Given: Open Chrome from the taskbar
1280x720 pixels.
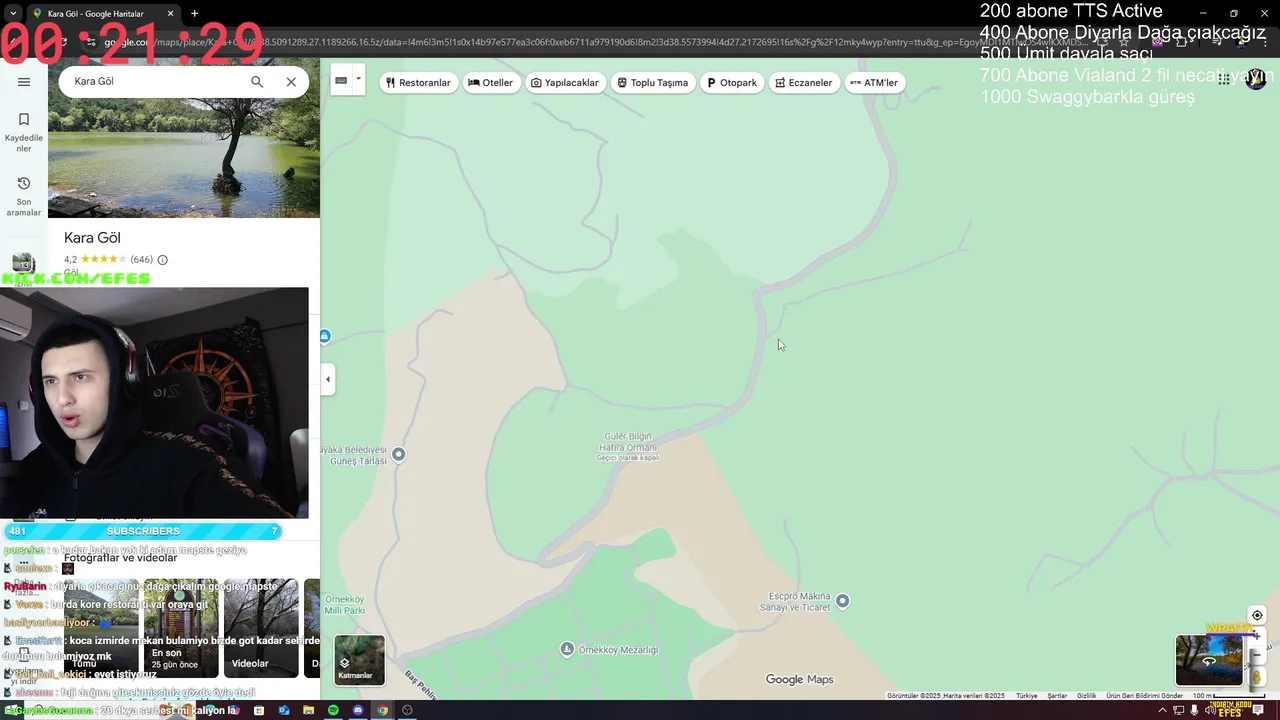Looking at the screenshot, I should point(382,710).
